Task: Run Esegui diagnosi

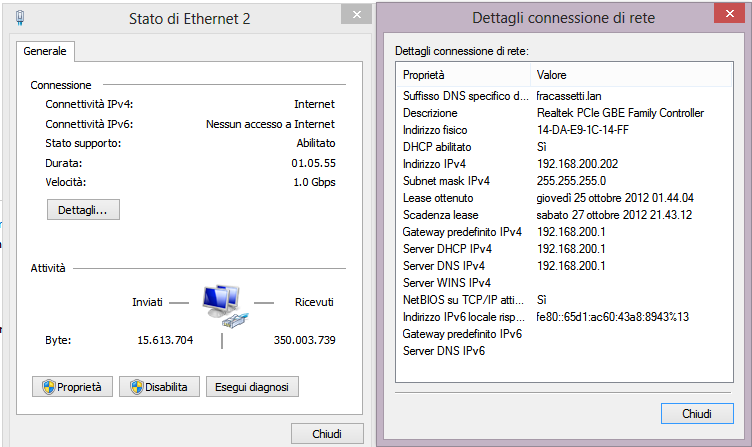Action: [252, 387]
